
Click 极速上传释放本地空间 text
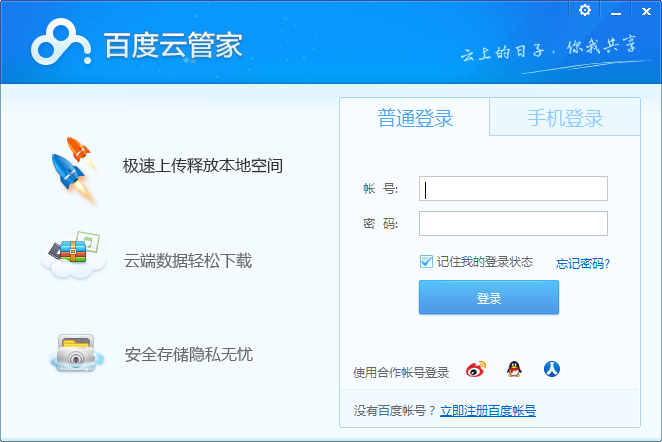point(203,165)
